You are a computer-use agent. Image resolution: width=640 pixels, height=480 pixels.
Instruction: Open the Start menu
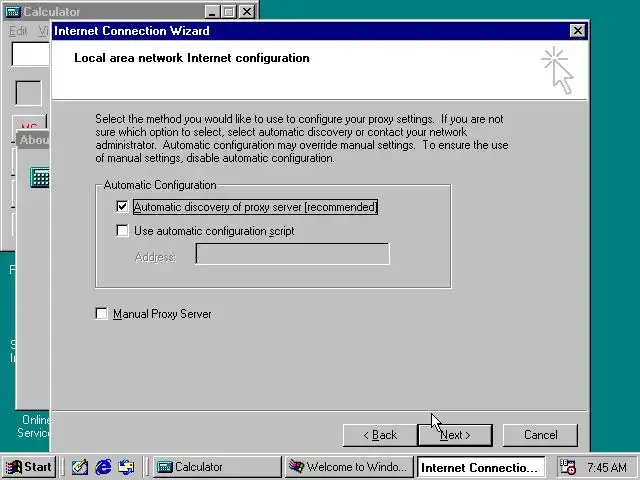coord(30,467)
